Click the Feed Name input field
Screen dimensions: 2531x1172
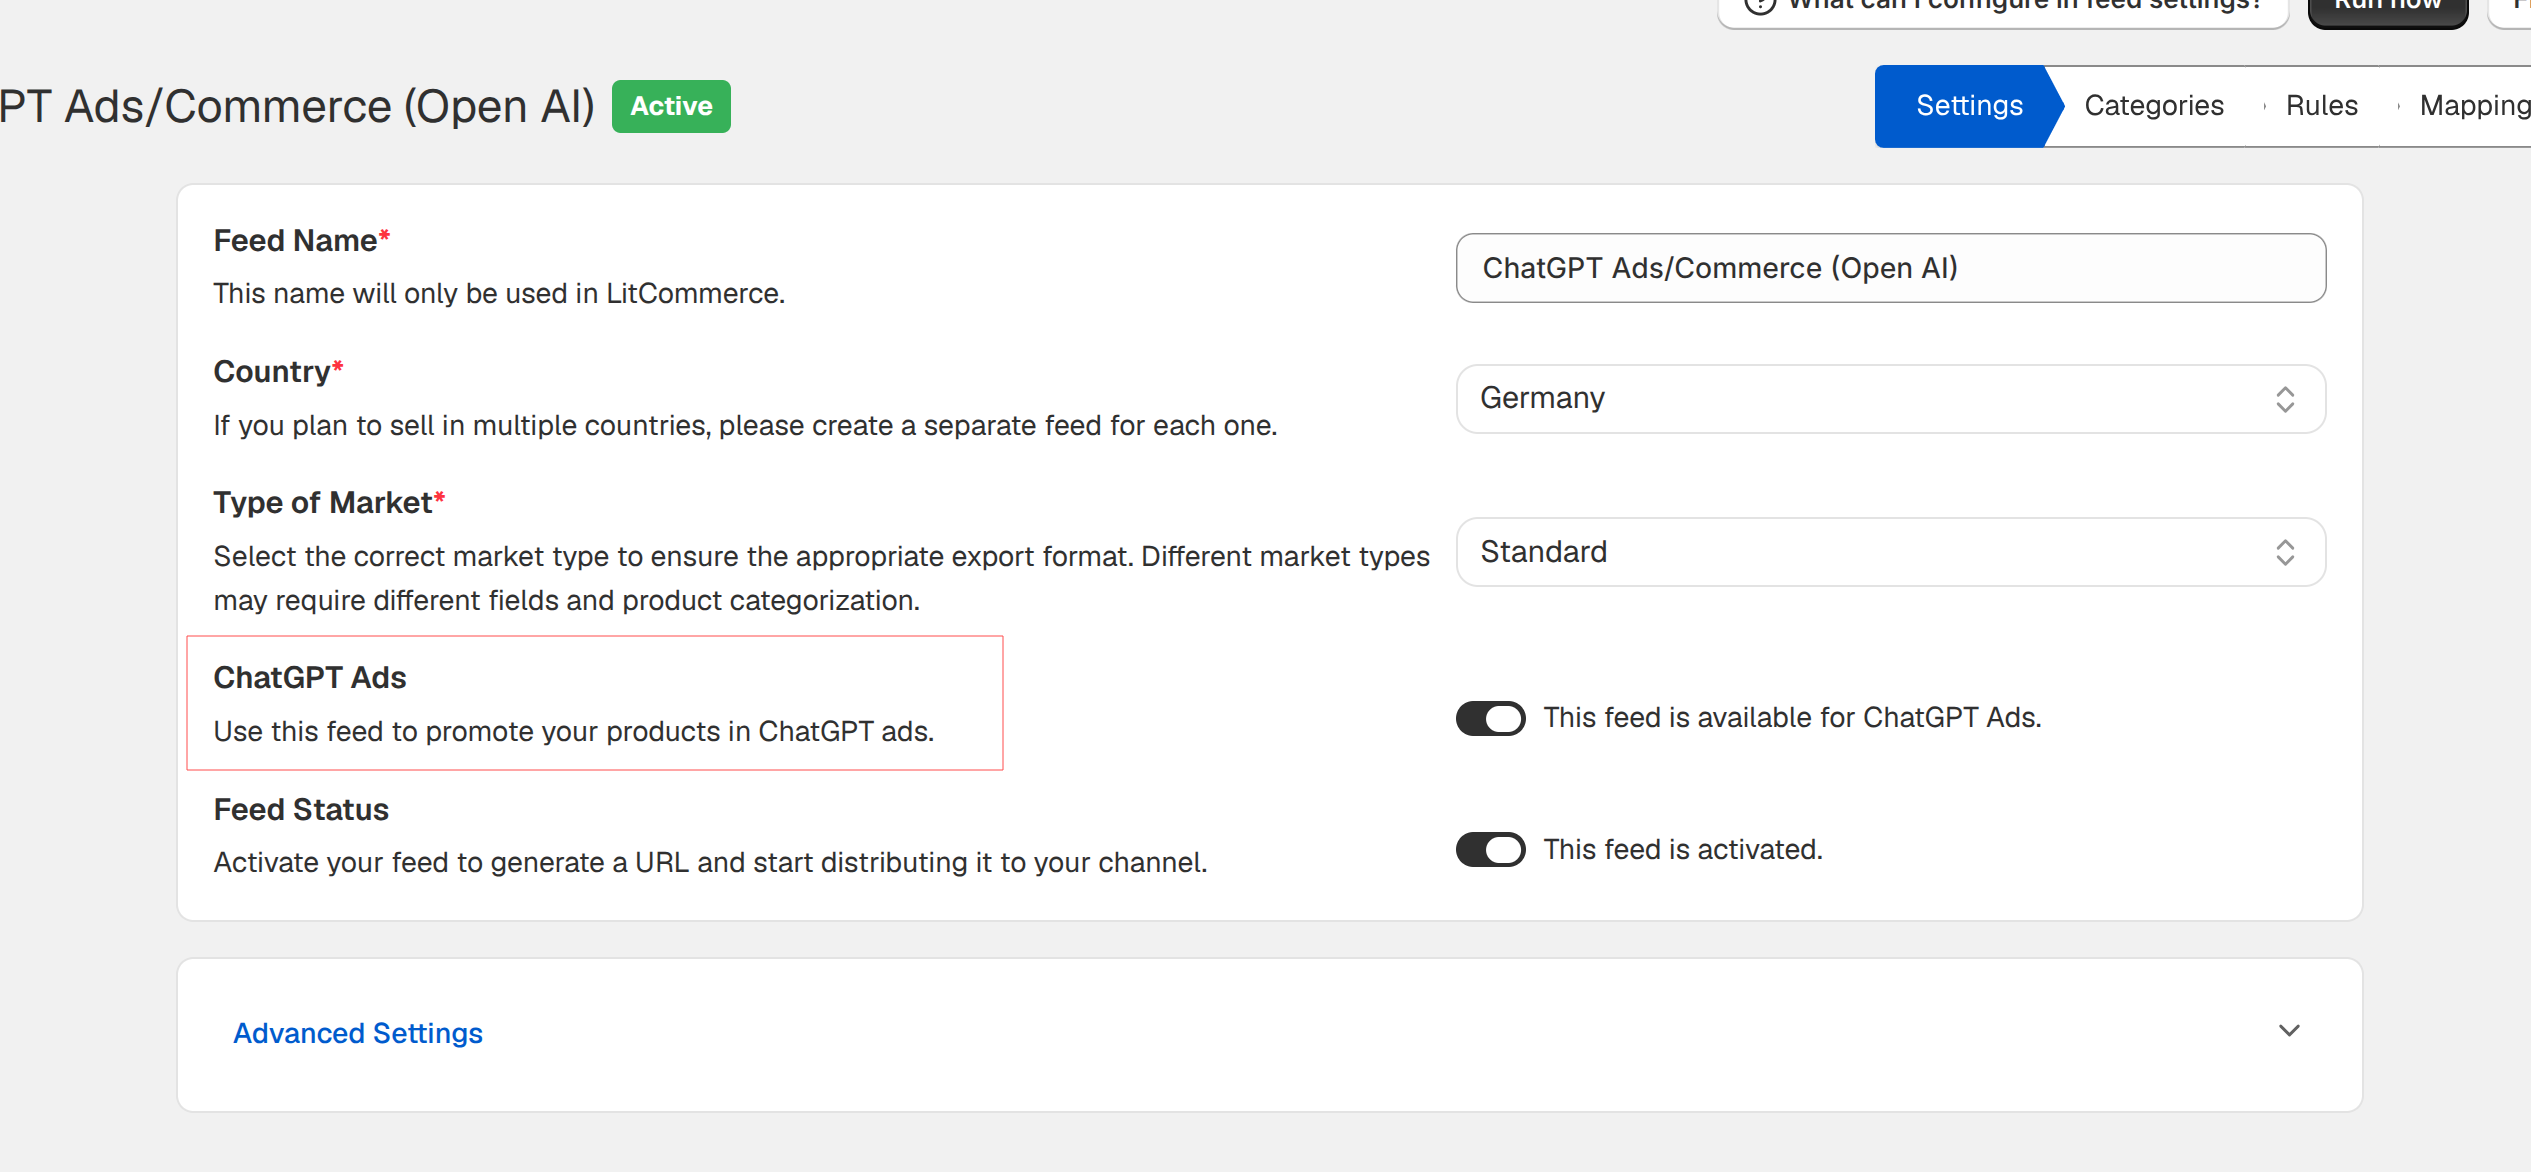[1890, 268]
